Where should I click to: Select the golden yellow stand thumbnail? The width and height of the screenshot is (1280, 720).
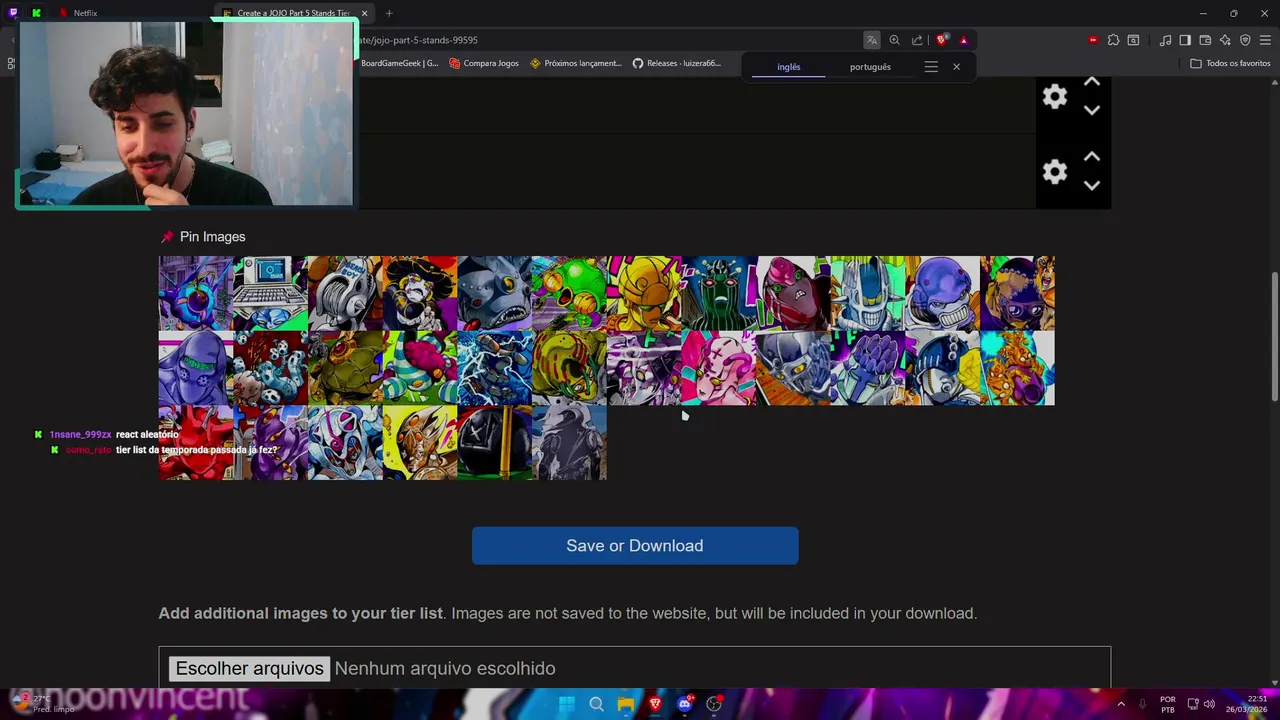coord(644,293)
